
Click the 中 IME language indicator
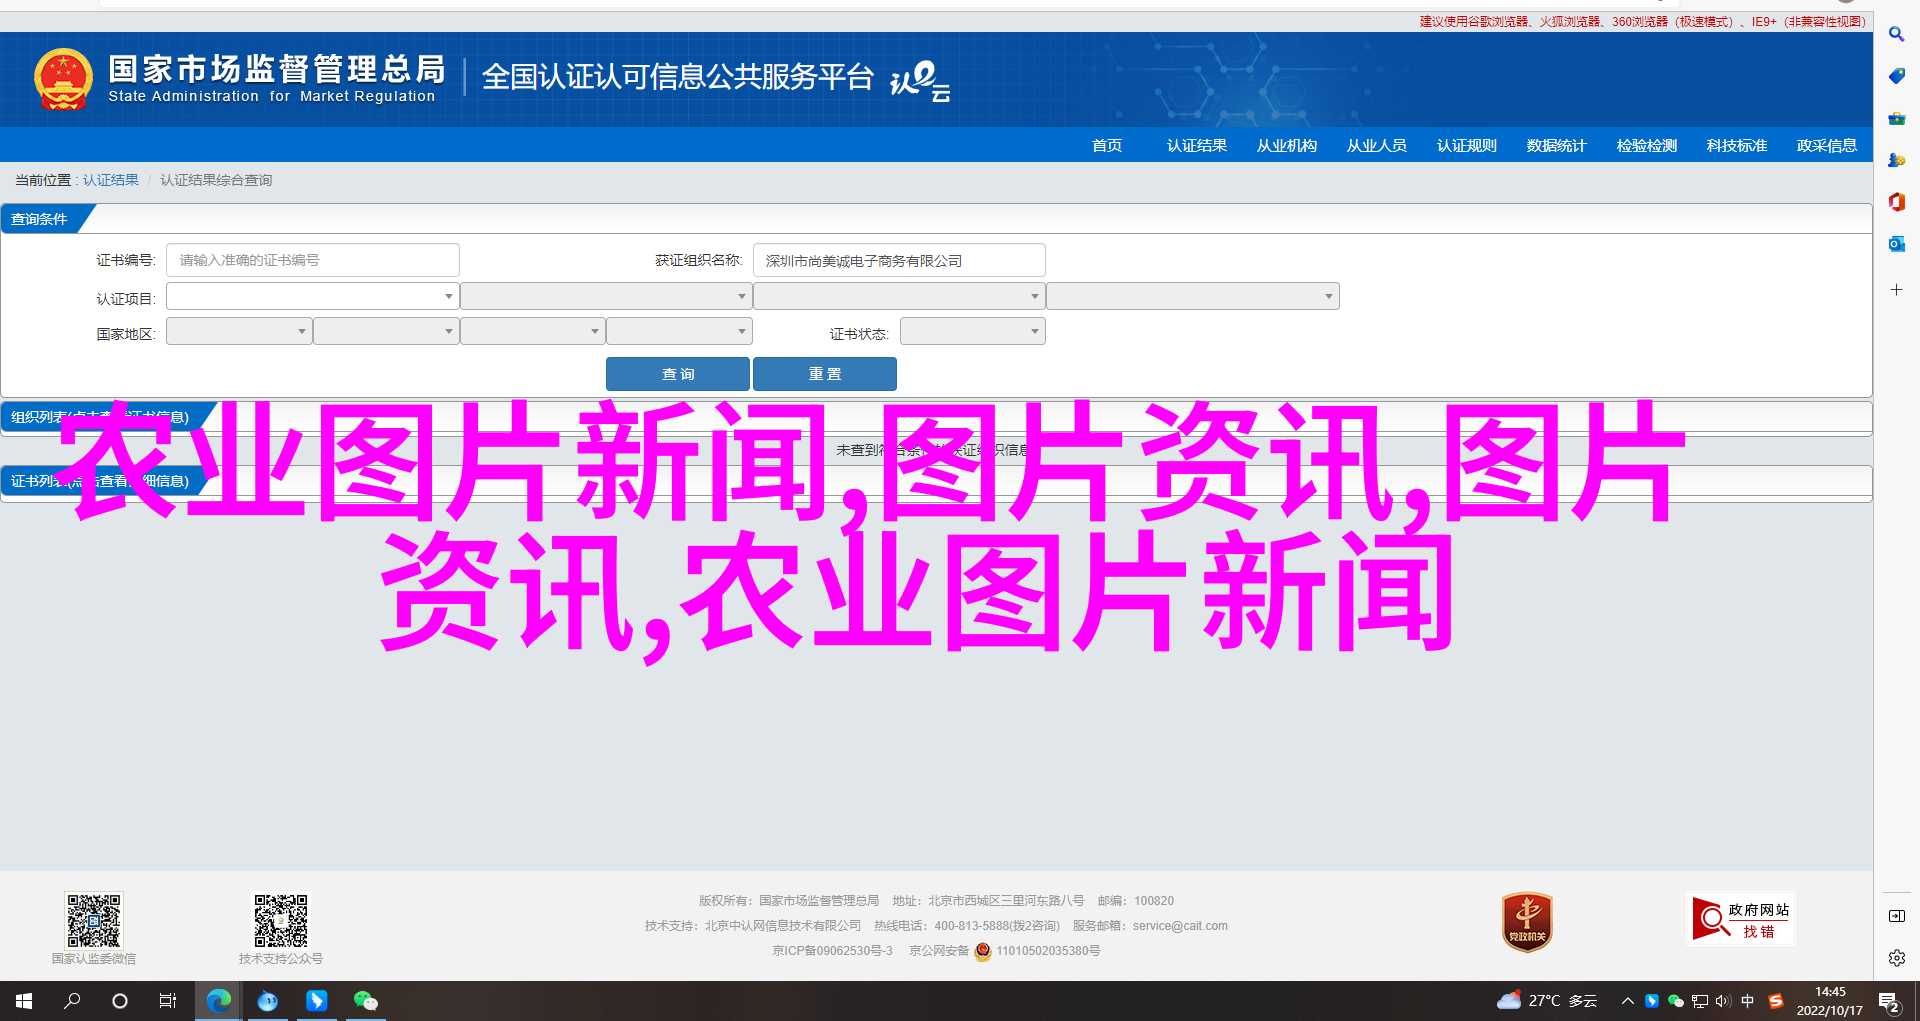[x=1748, y=1001]
